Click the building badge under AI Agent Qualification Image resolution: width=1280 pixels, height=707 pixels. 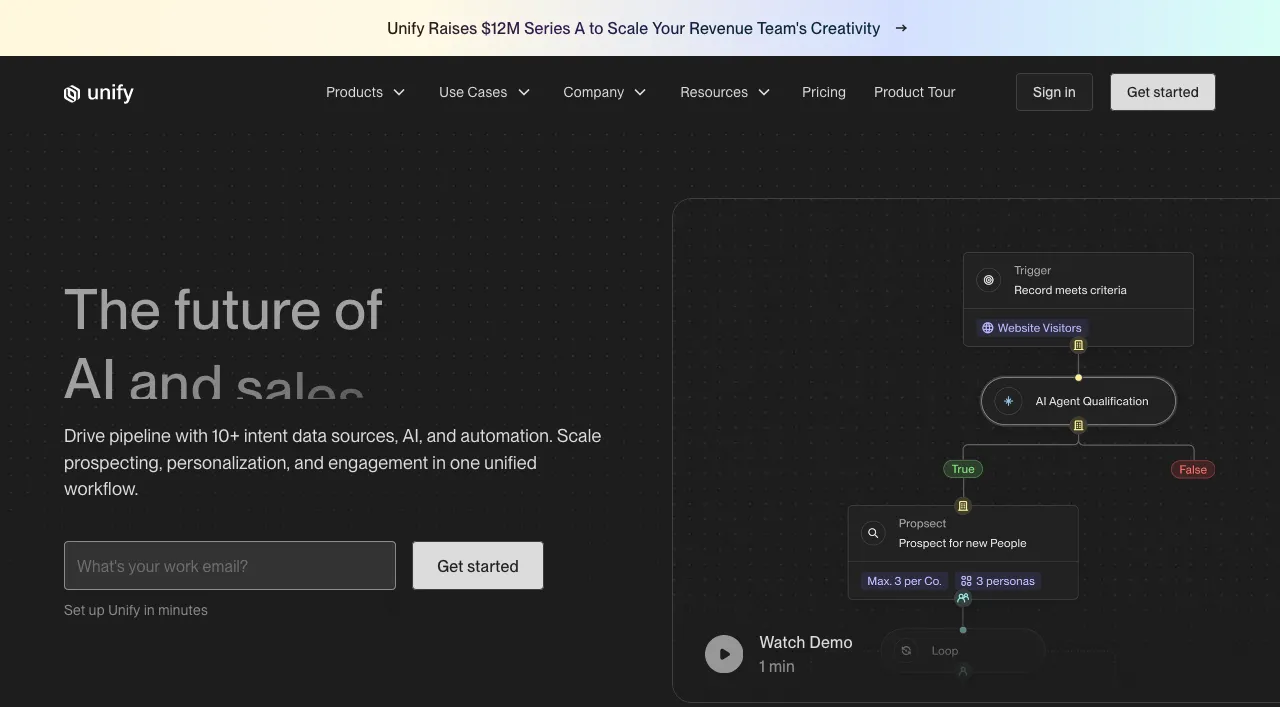tap(1078, 425)
